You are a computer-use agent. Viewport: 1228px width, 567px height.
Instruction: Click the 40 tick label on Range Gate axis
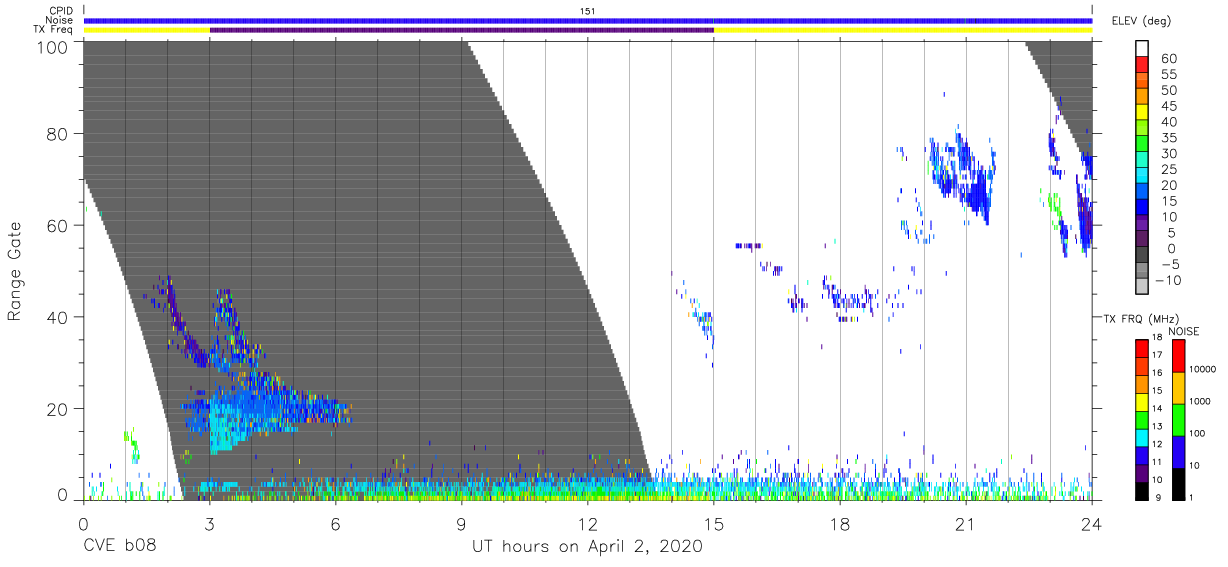click(57, 316)
